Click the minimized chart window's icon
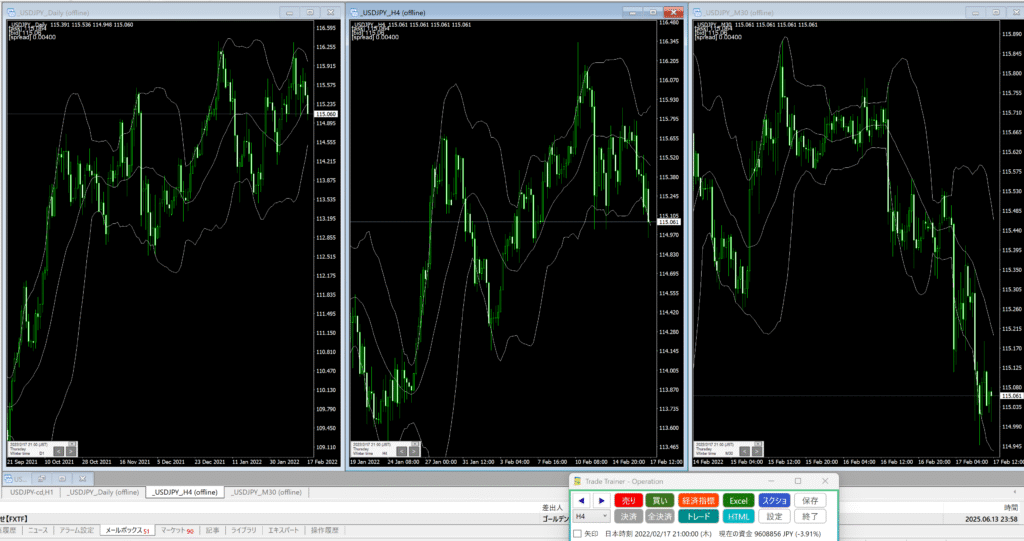Image resolution: width=1024 pixels, height=541 pixels. [8, 479]
